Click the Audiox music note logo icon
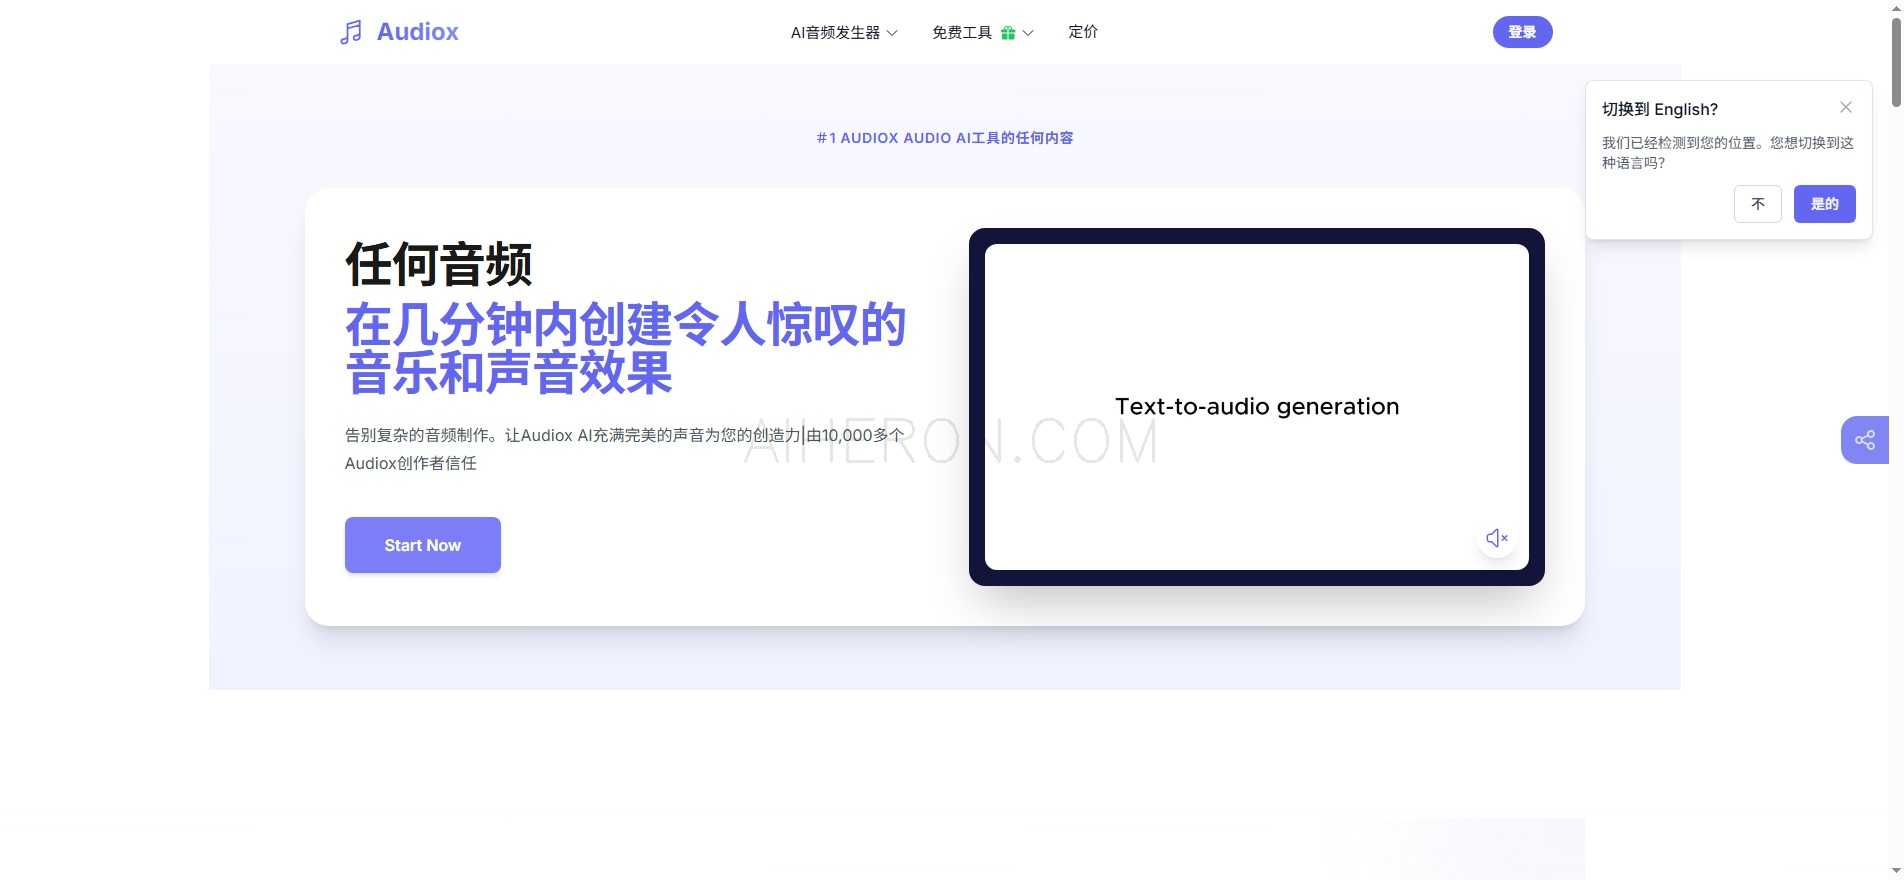 [x=351, y=32]
